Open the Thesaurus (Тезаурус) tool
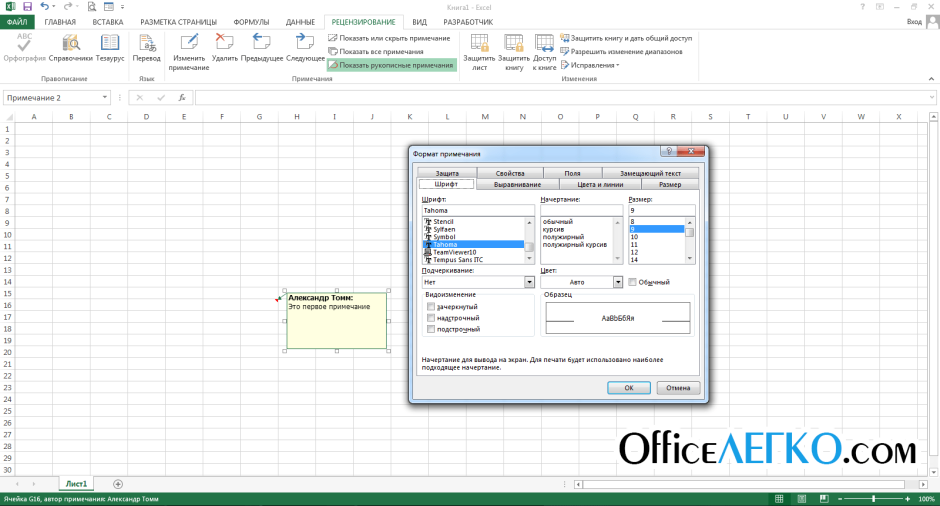The width and height of the screenshot is (940, 506). tap(110, 47)
